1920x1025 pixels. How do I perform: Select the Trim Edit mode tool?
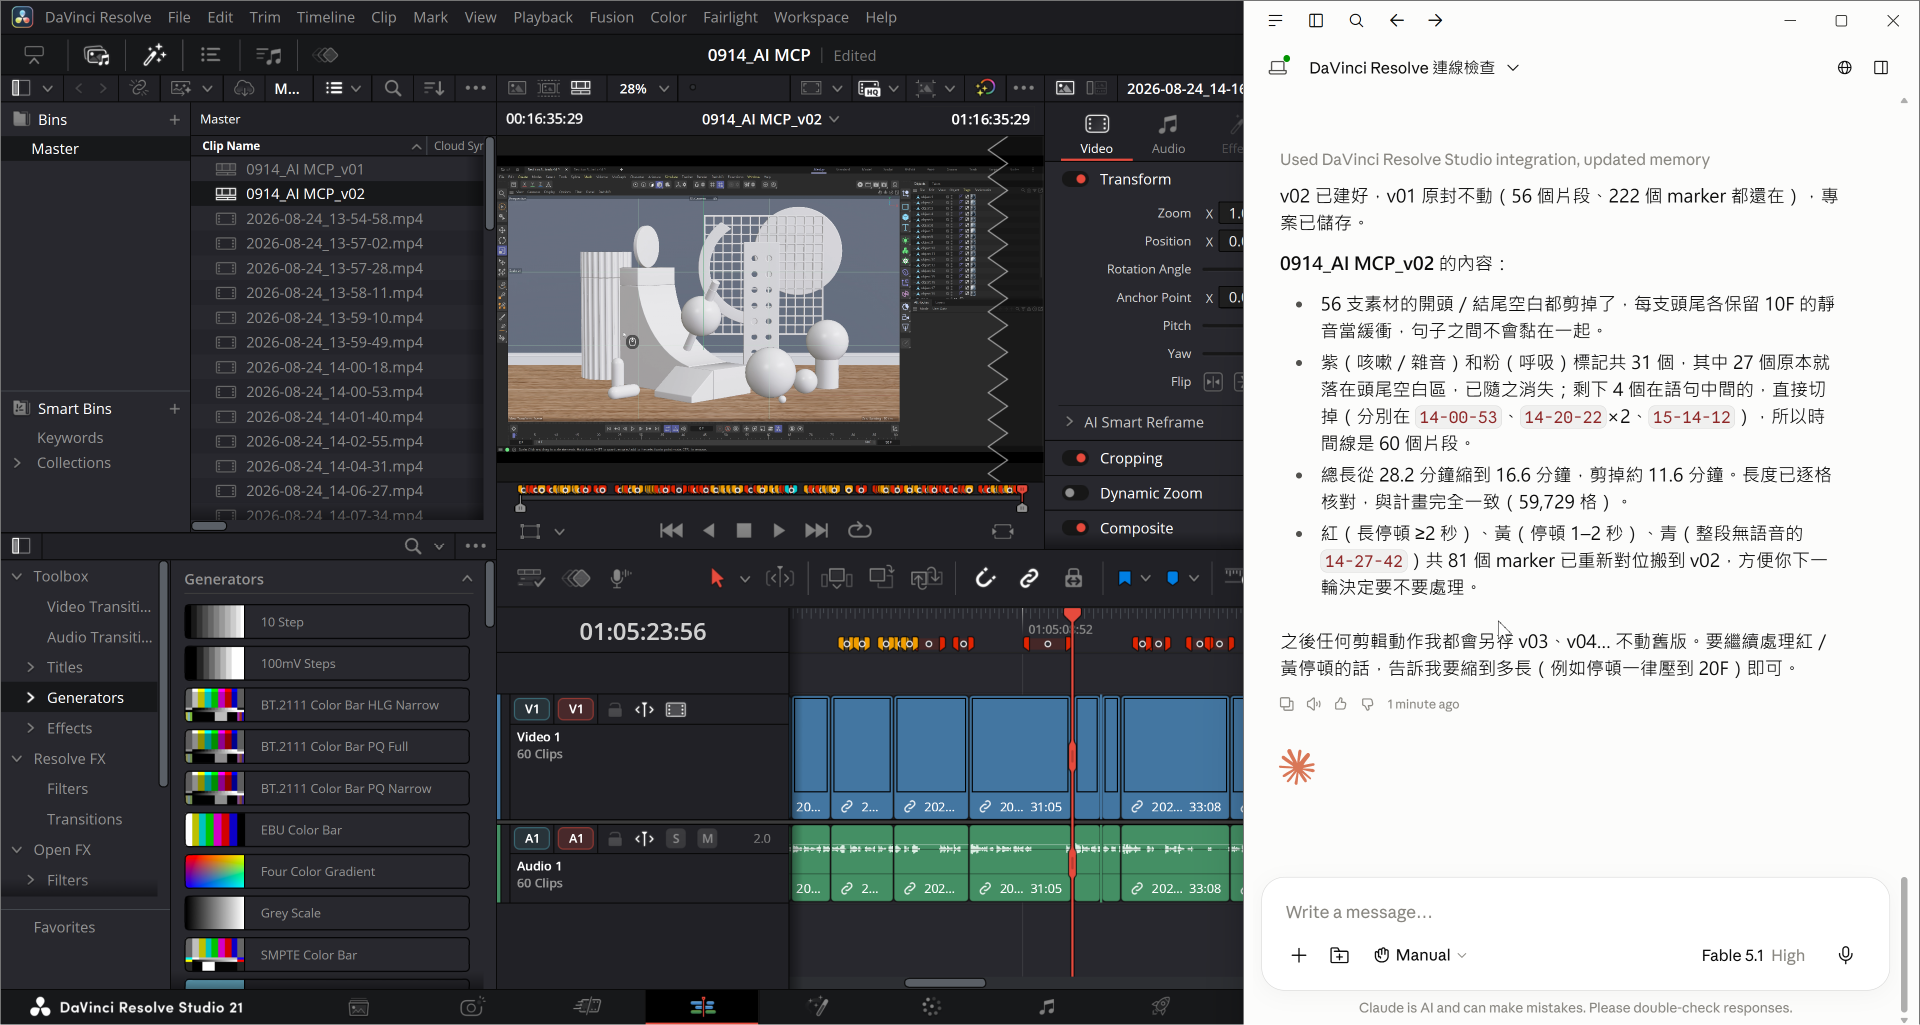[780, 578]
